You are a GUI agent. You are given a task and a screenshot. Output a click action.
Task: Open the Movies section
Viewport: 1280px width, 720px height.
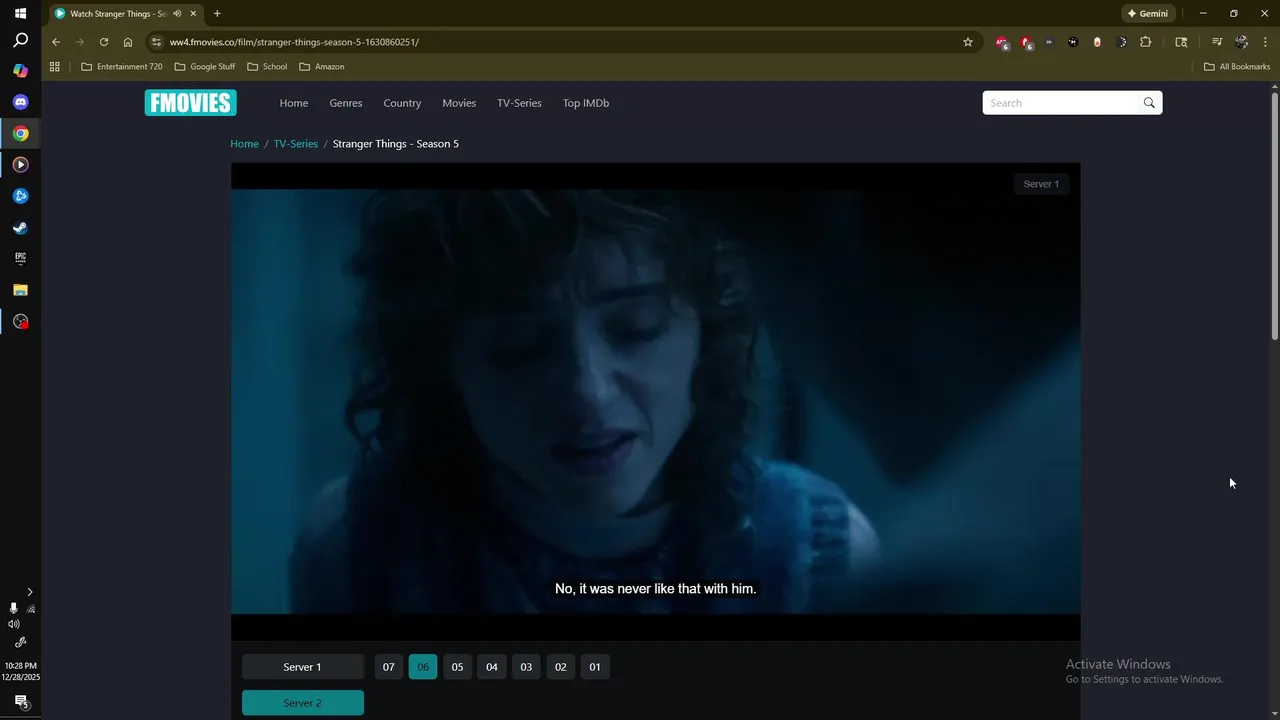[459, 103]
